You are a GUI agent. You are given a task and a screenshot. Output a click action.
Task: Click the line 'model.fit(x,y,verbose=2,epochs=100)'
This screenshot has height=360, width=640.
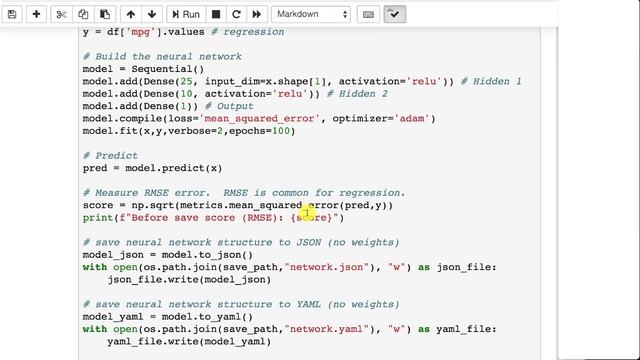pyautogui.click(x=189, y=131)
